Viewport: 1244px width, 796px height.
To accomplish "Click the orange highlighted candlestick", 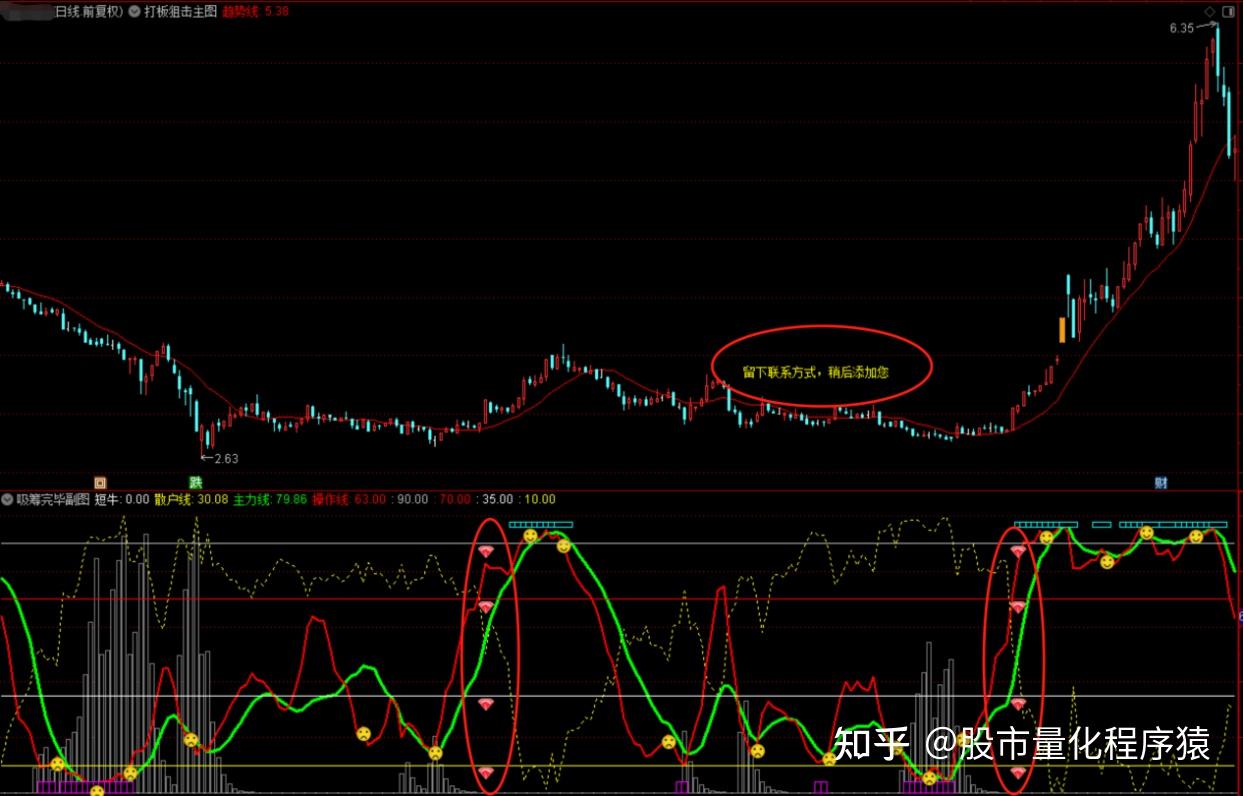I will point(1062,329).
